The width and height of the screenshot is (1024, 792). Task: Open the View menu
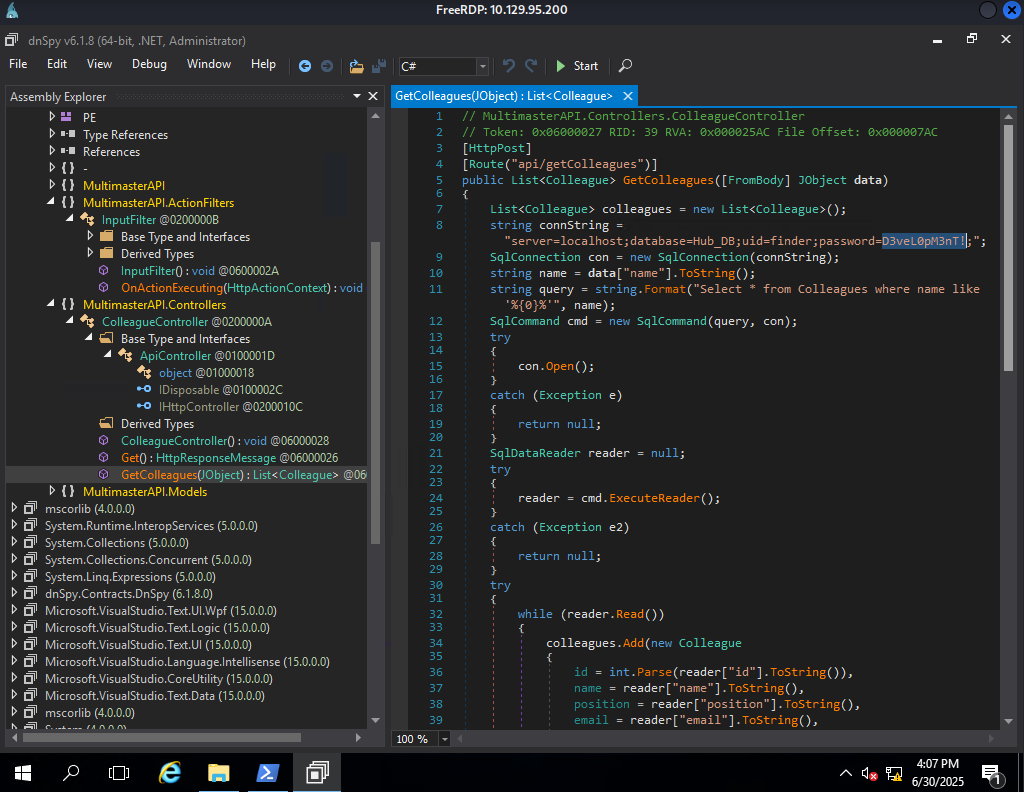click(99, 64)
